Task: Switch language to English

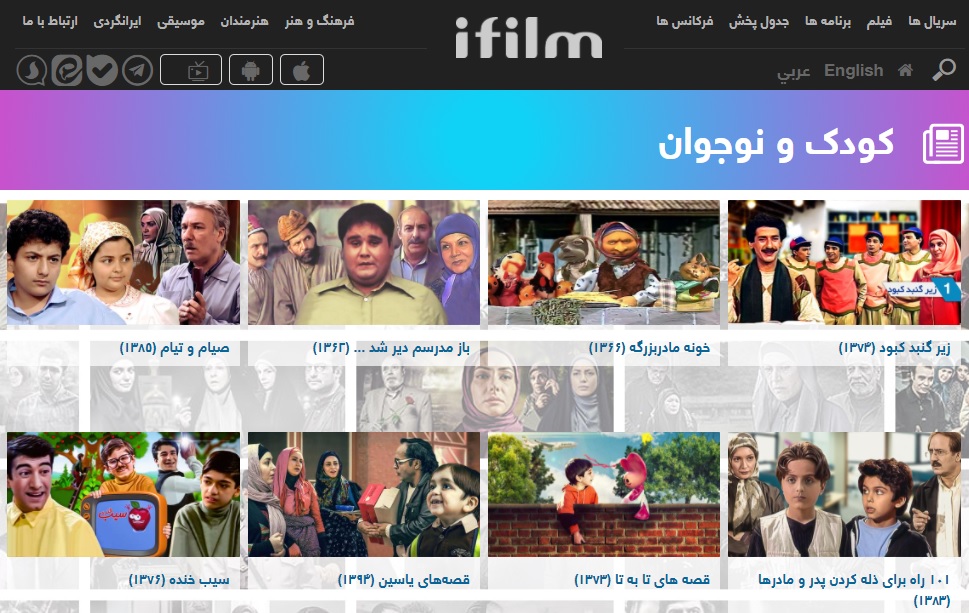Action: (853, 70)
